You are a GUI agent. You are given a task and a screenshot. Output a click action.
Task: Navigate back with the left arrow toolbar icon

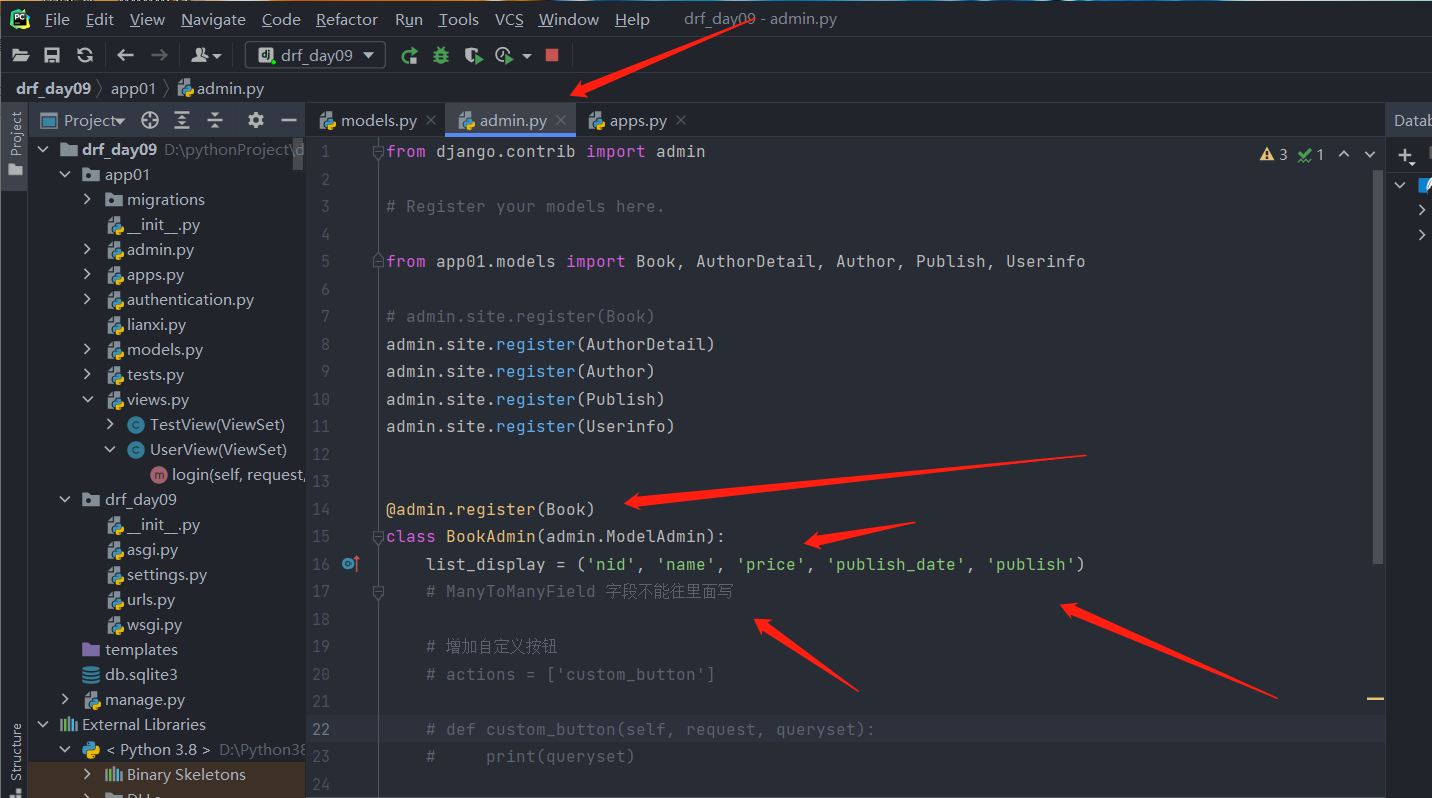[125, 56]
